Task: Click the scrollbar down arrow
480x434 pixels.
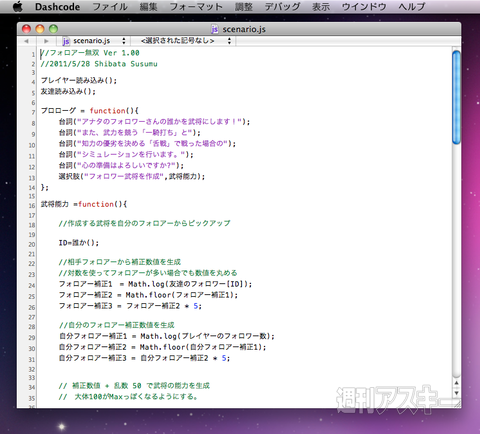Action: [457, 393]
